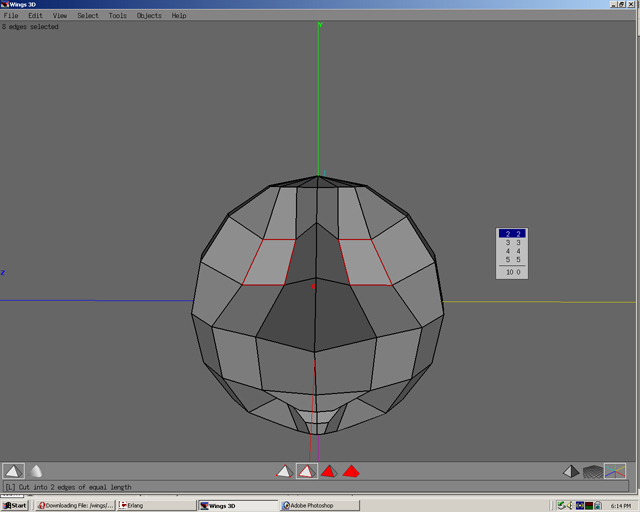640x512 pixels.
Task: Open the Edit menu
Action: (x=35, y=16)
